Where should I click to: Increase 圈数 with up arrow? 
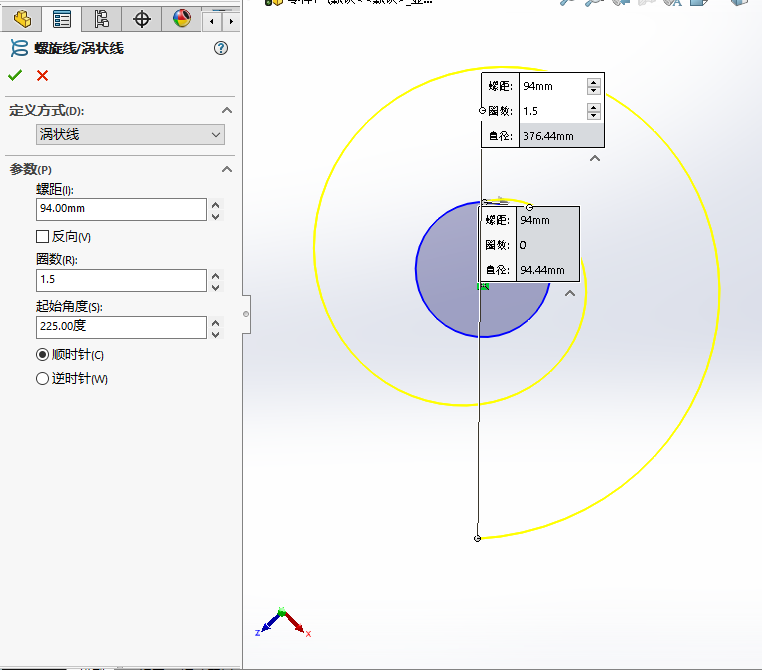click(216, 275)
